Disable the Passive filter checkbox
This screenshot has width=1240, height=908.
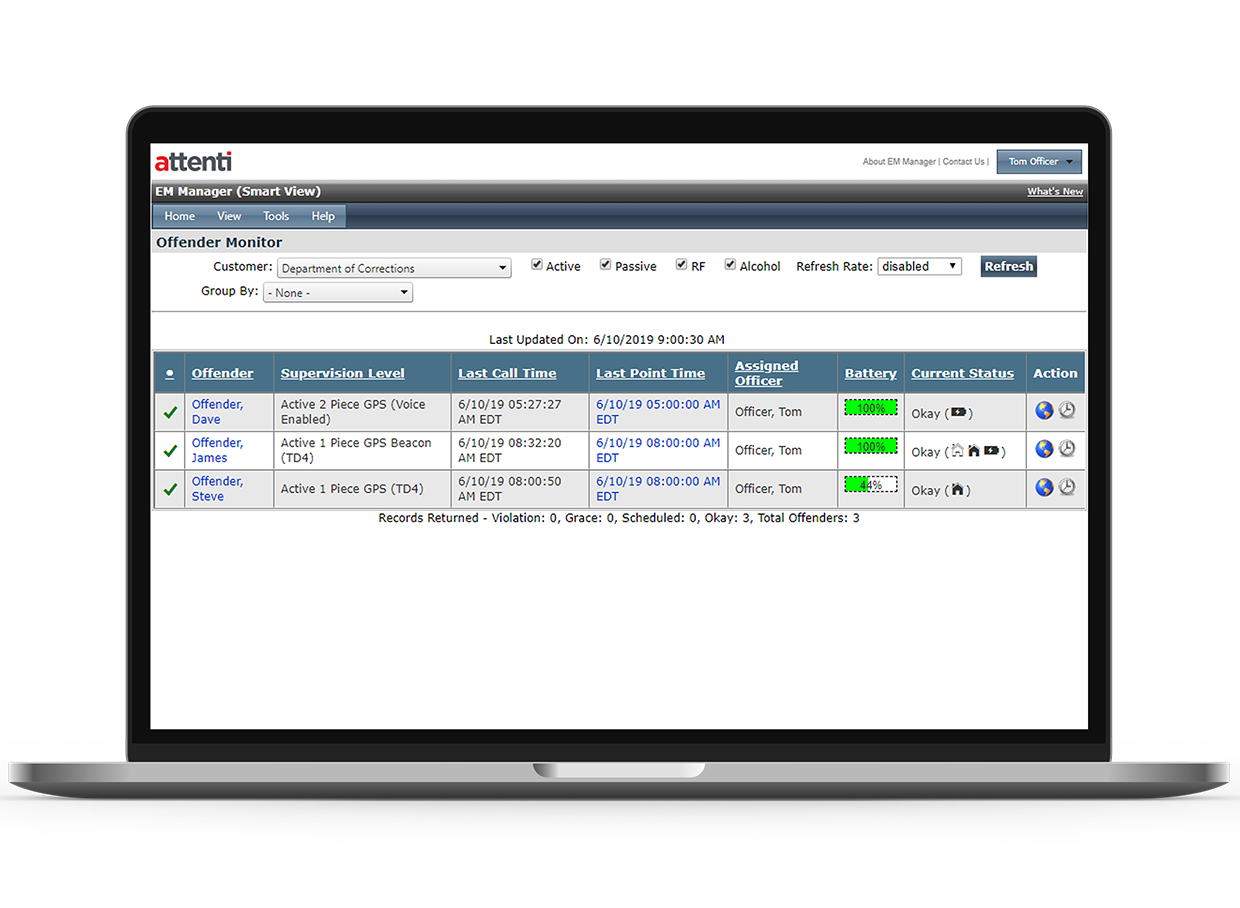coord(605,264)
